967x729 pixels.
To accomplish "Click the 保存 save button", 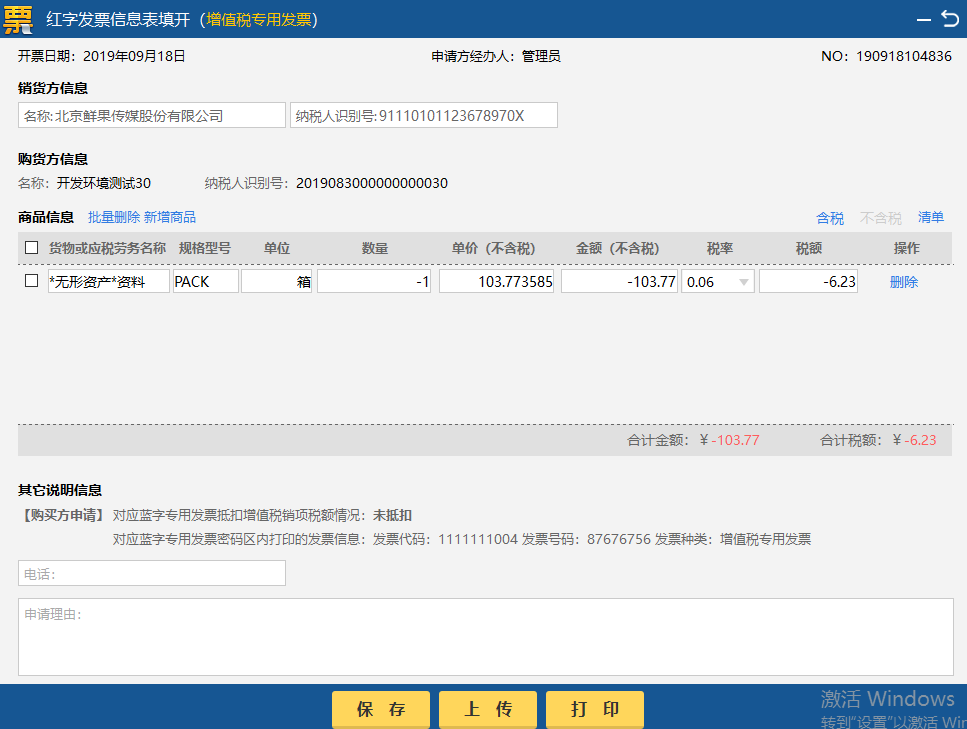I will (x=380, y=709).
